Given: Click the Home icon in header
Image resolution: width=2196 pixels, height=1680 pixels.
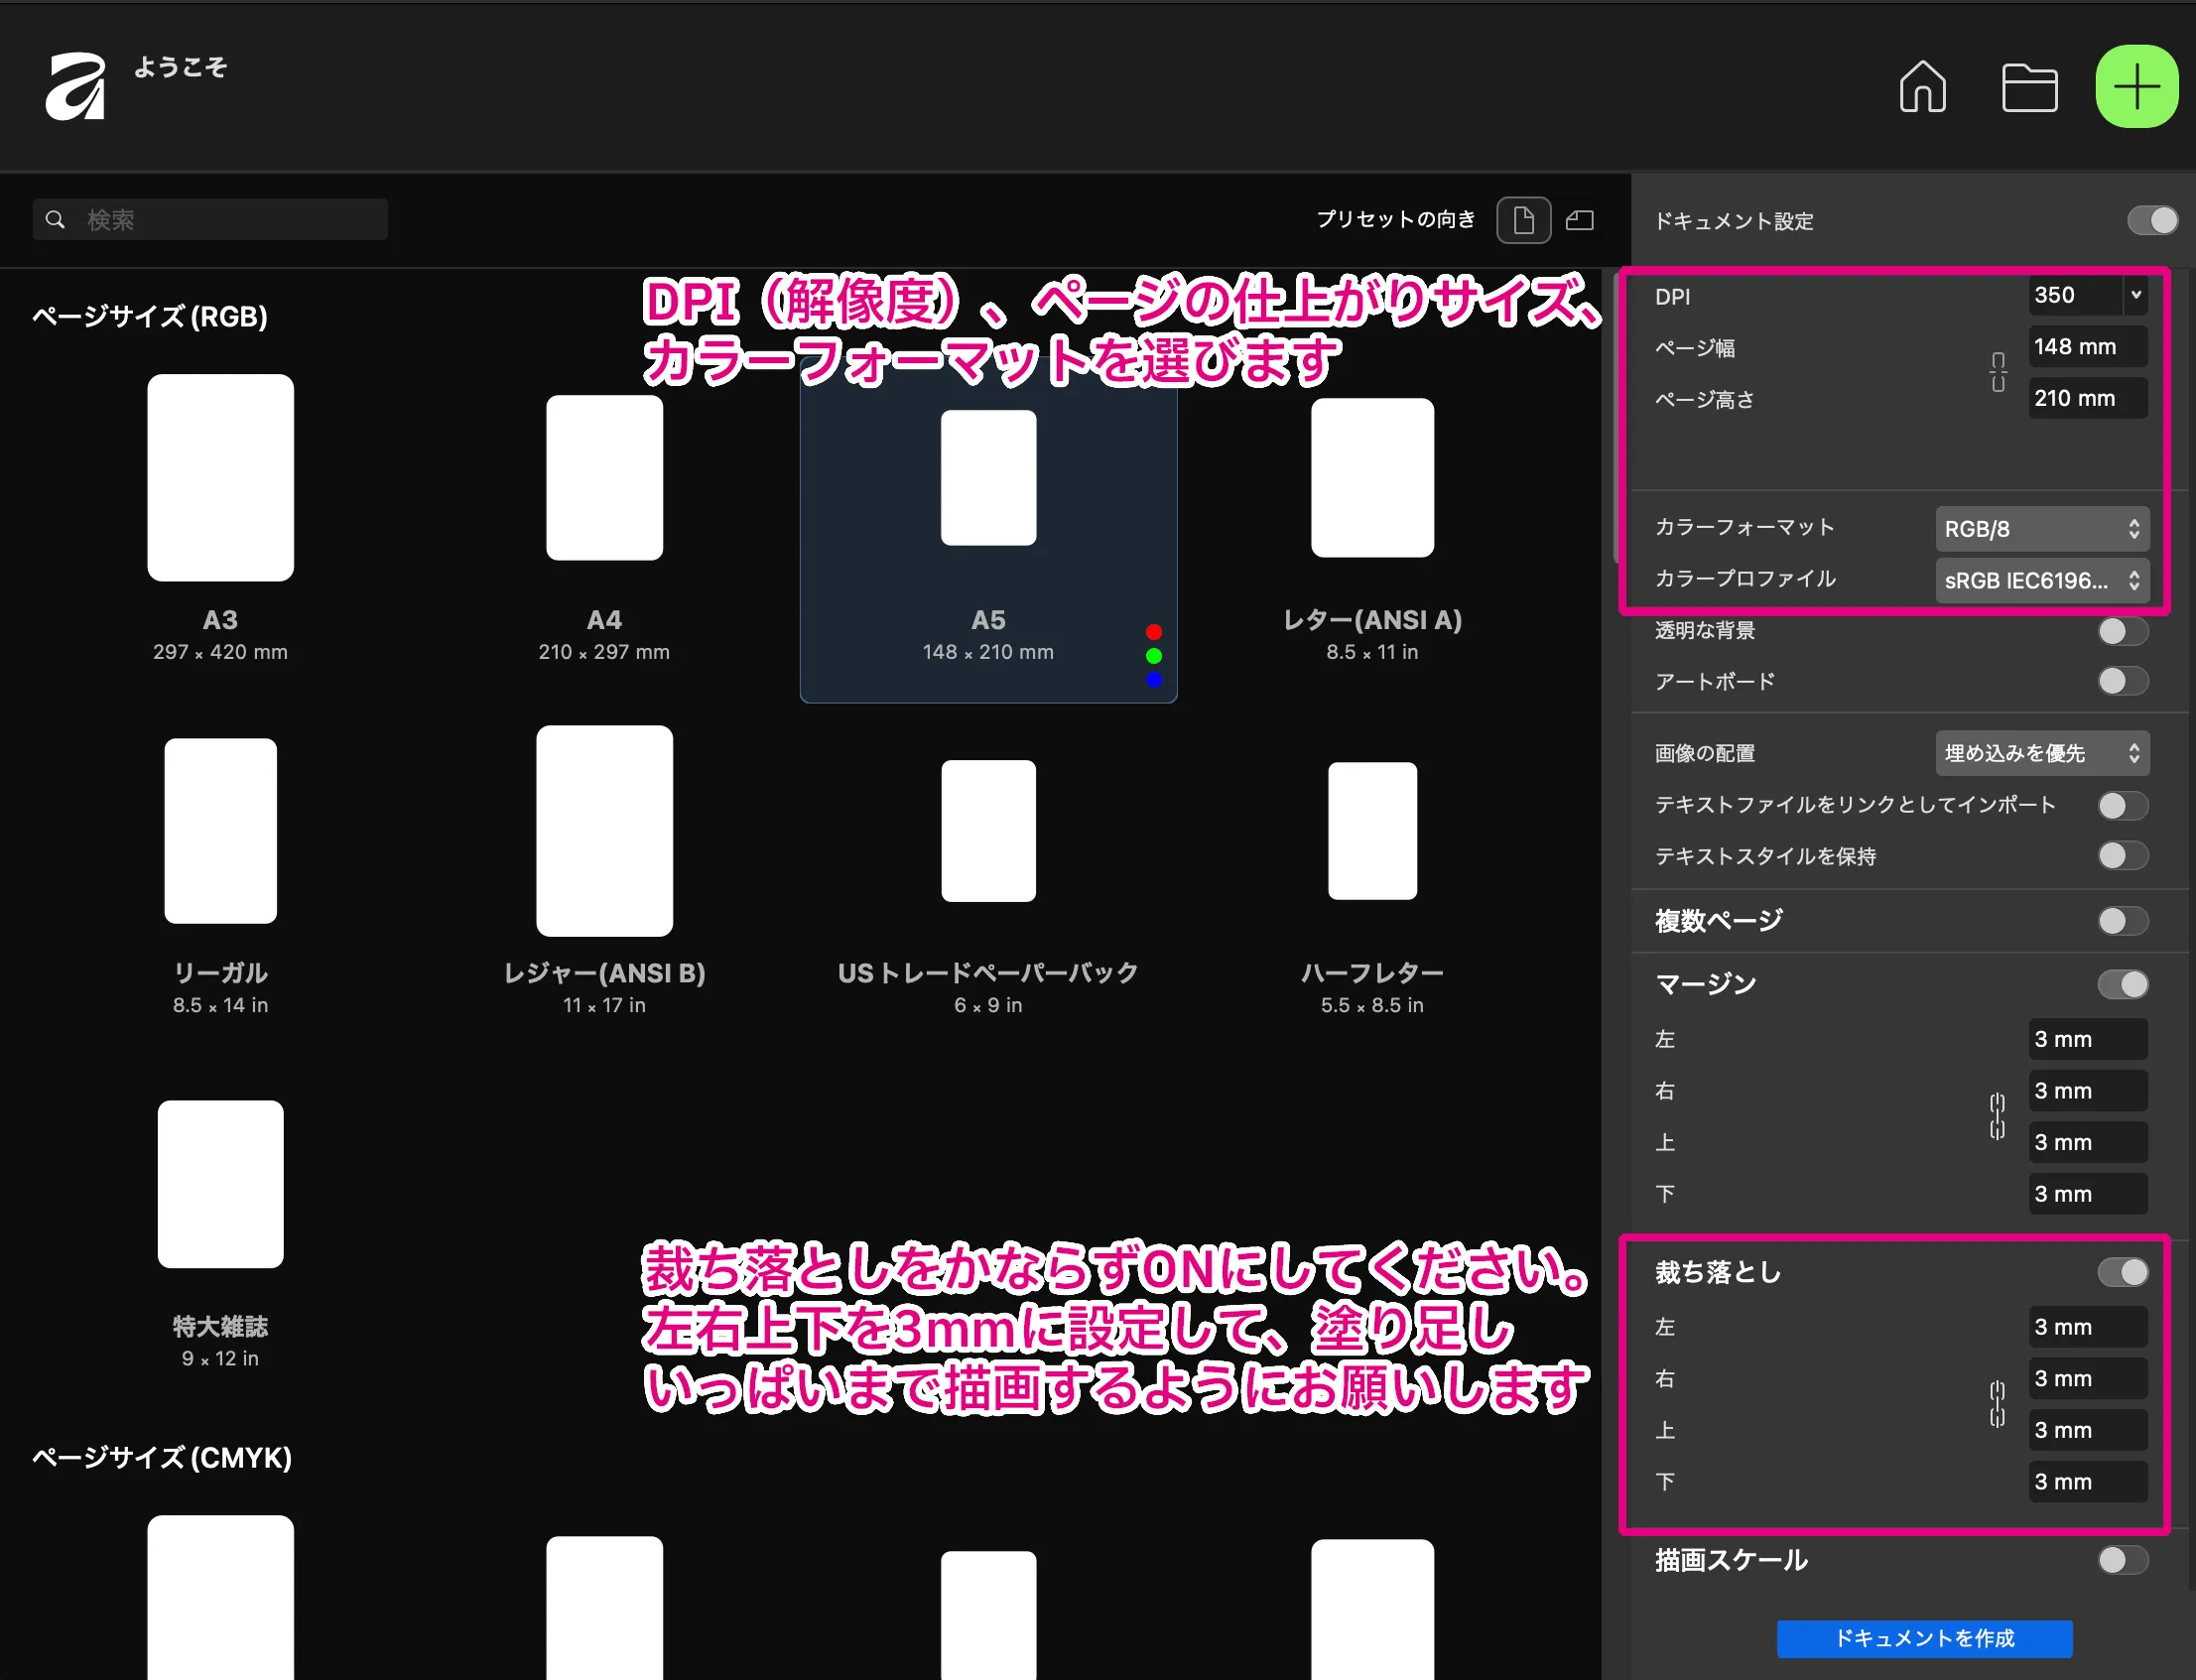Looking at the screenshot, I should (x=1921, y=87).
